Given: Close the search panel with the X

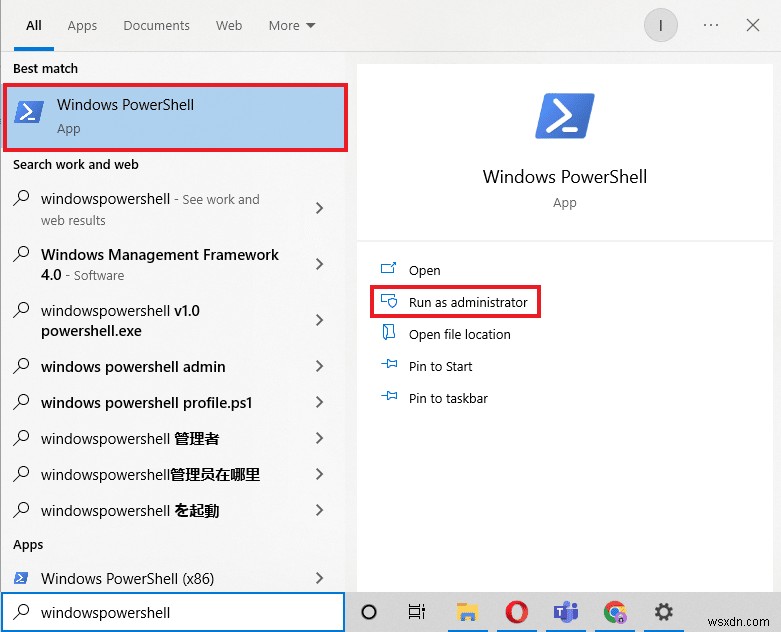Looking at the screenshot, I should coord(753,25).
